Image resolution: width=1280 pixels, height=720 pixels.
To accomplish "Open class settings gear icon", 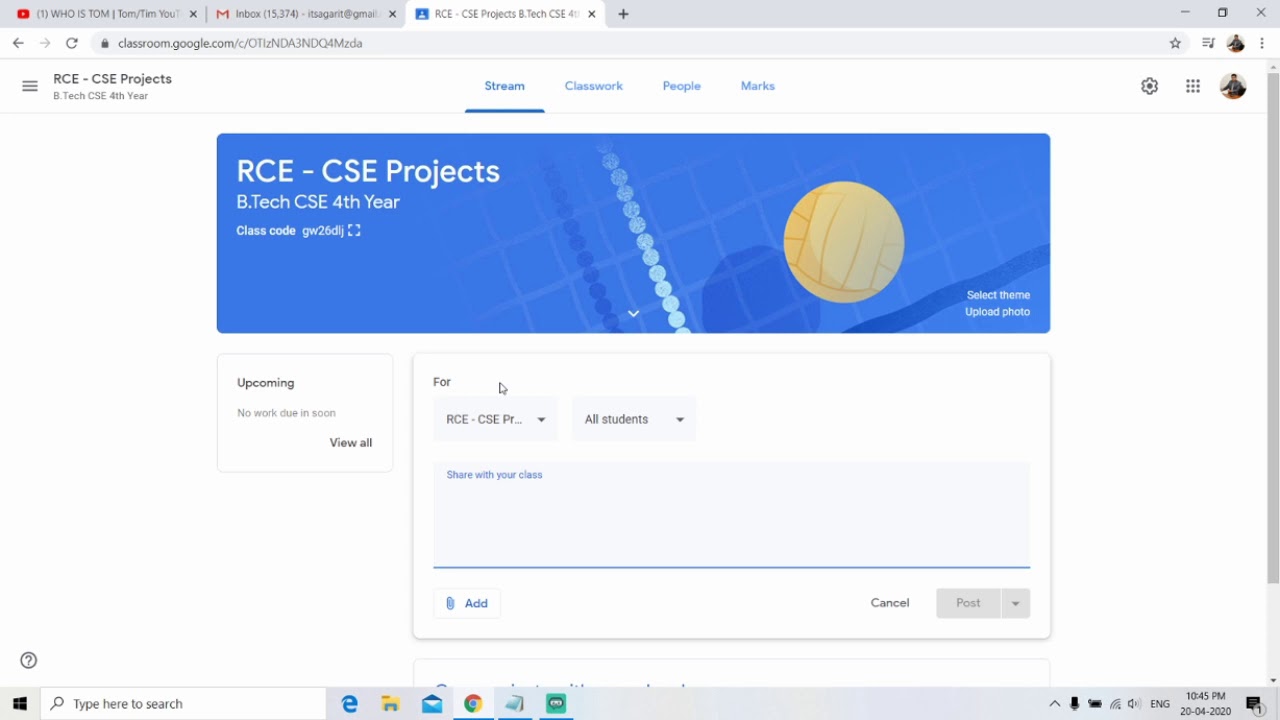I will tap(1149, 86).
